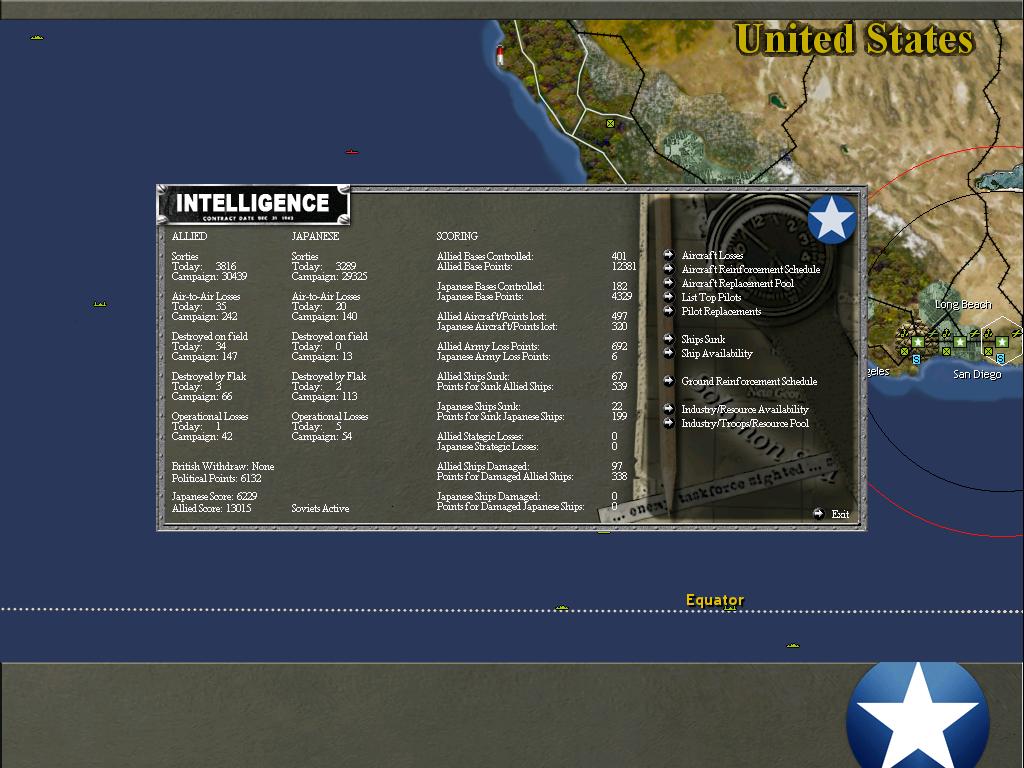The image size is (1024, 768).
Task: Click the large US star roundel at the bottom right
Action: [918, 715]
